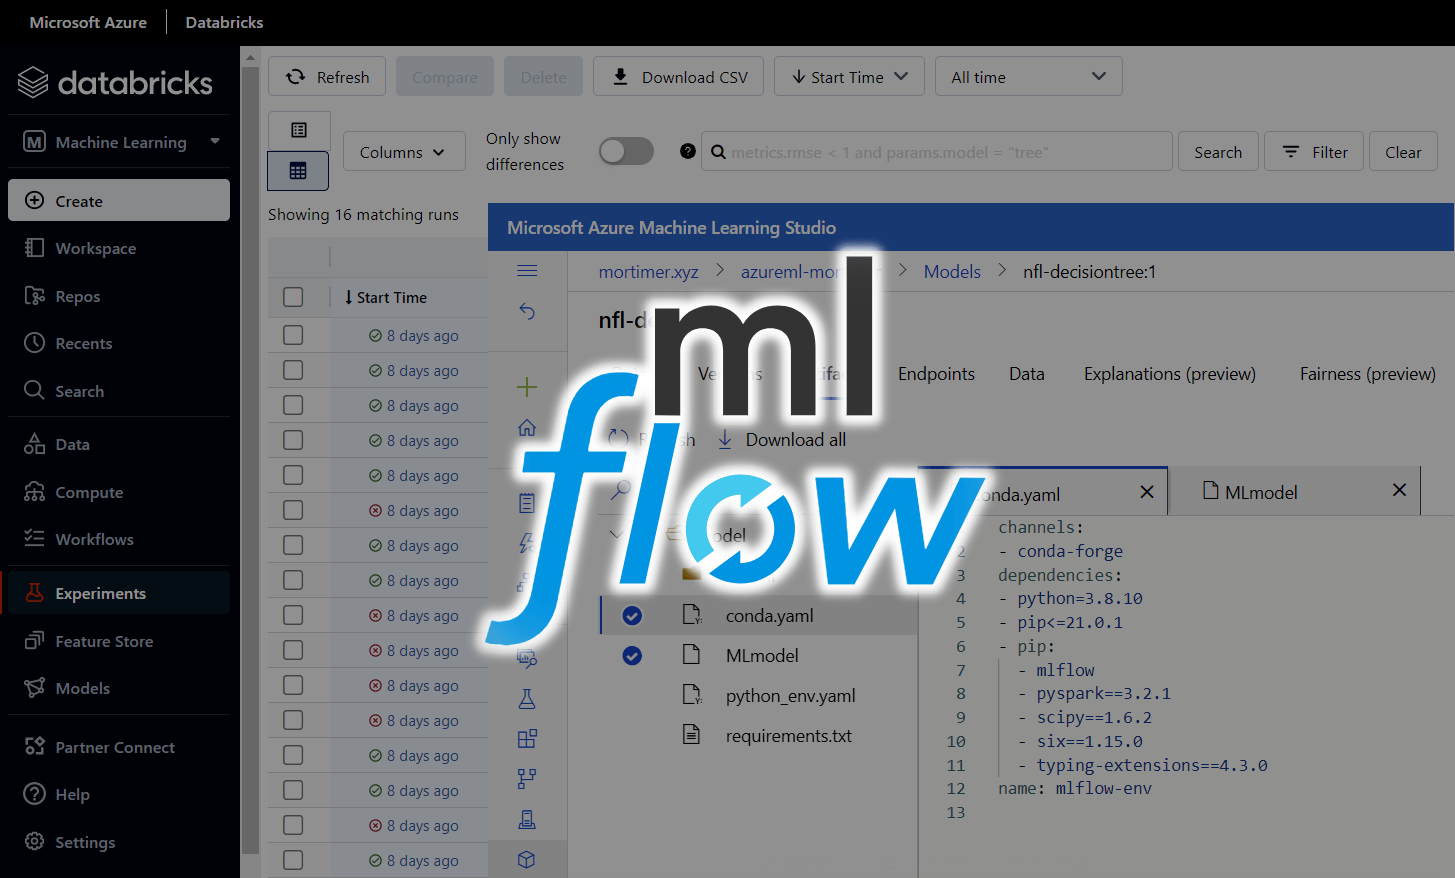This screenshot has width=1455, height=878.
Task: Switch to the Endpoints tab
Action: pos(936,374)
